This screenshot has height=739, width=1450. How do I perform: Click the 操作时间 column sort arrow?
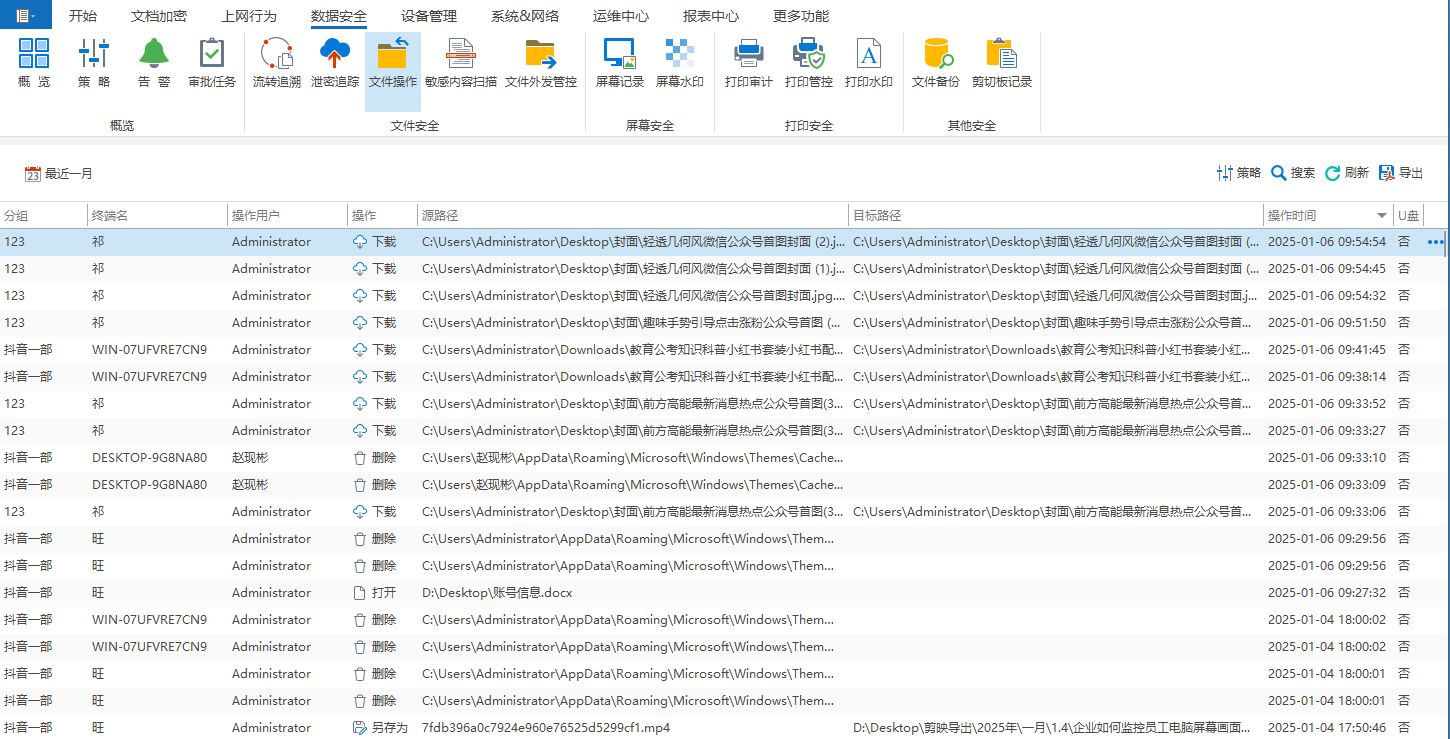pos(1382,216)
